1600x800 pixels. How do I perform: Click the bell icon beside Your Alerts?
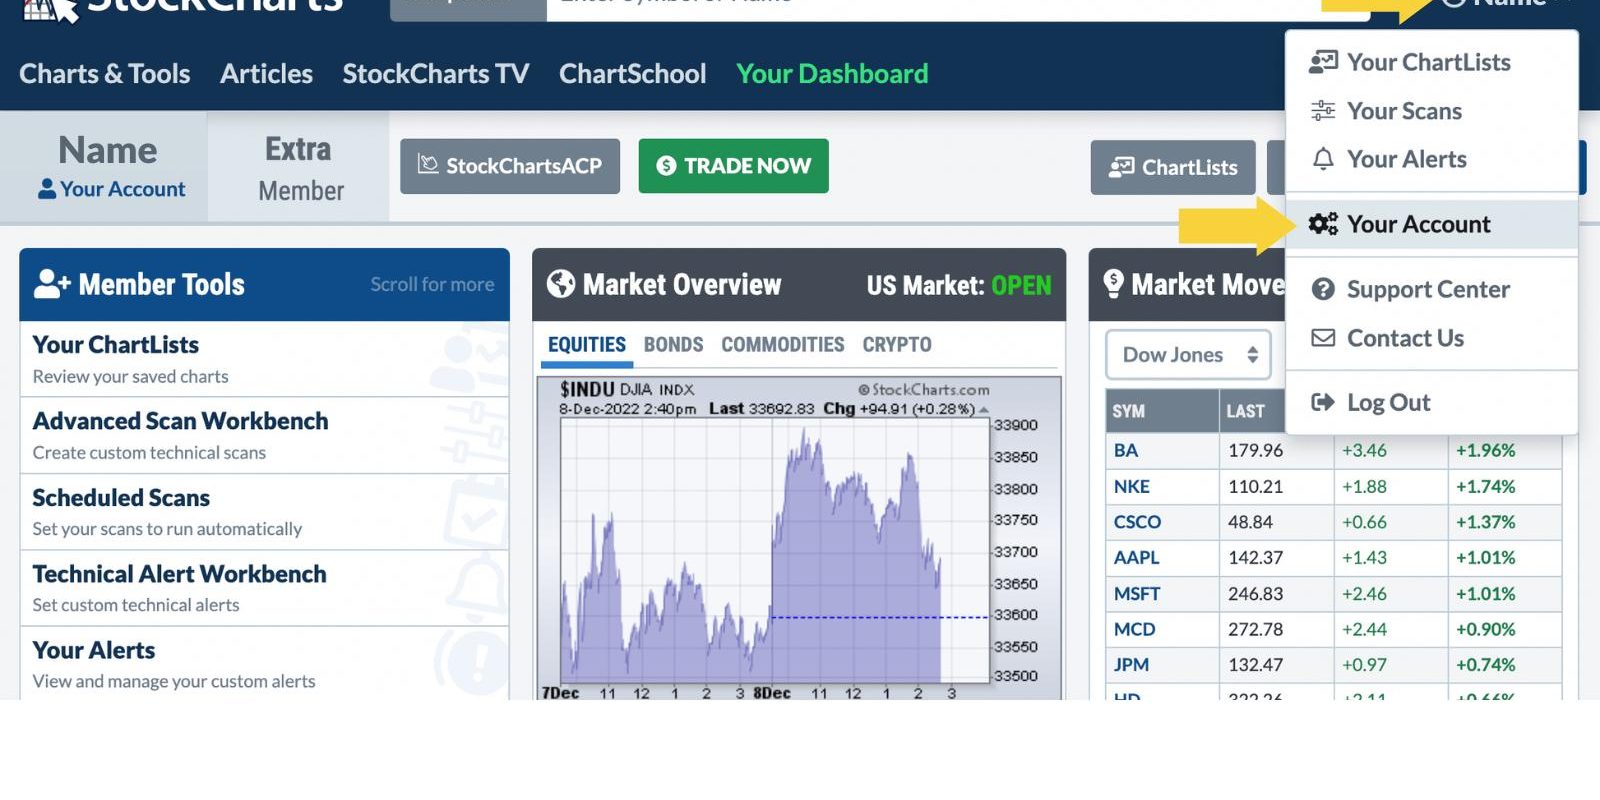tap(1323, 159)
